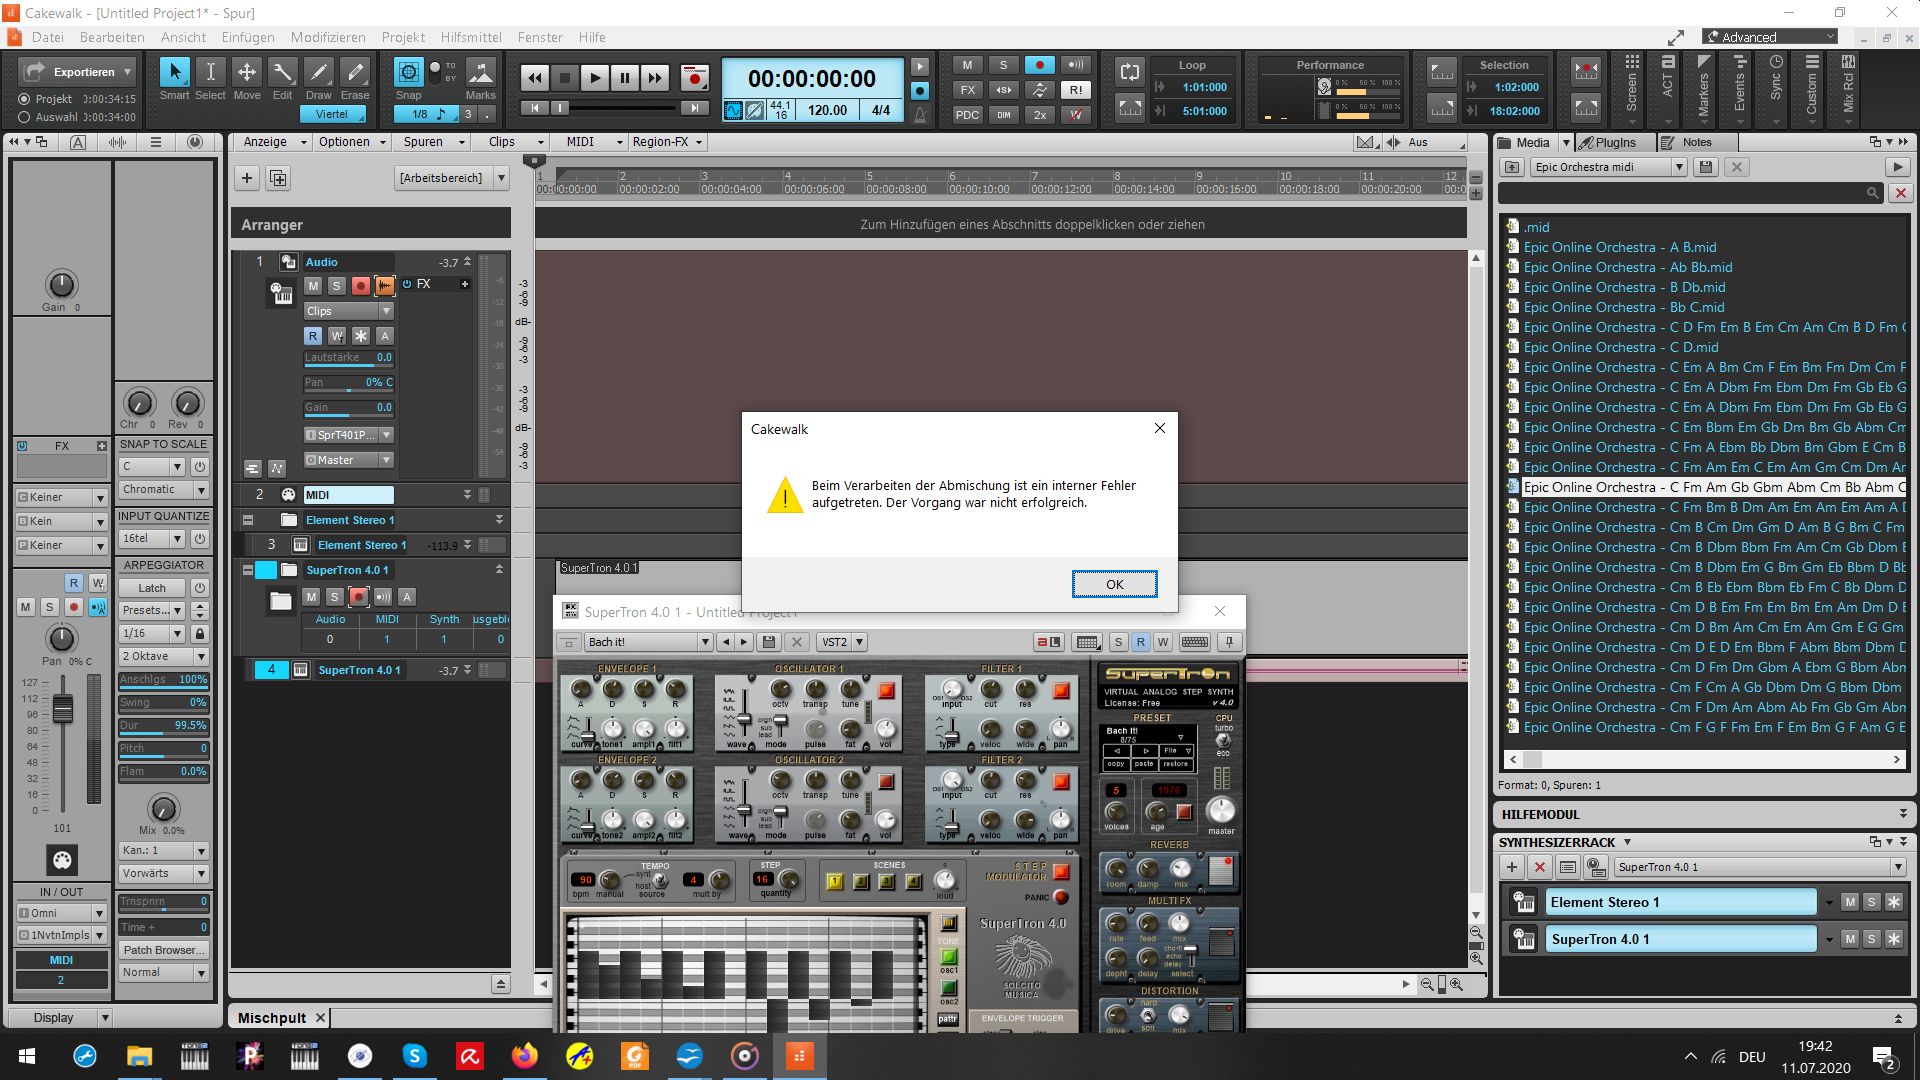Click the transport Record button
This screenshot has width=1920, height=1080.
pos(694,78)
